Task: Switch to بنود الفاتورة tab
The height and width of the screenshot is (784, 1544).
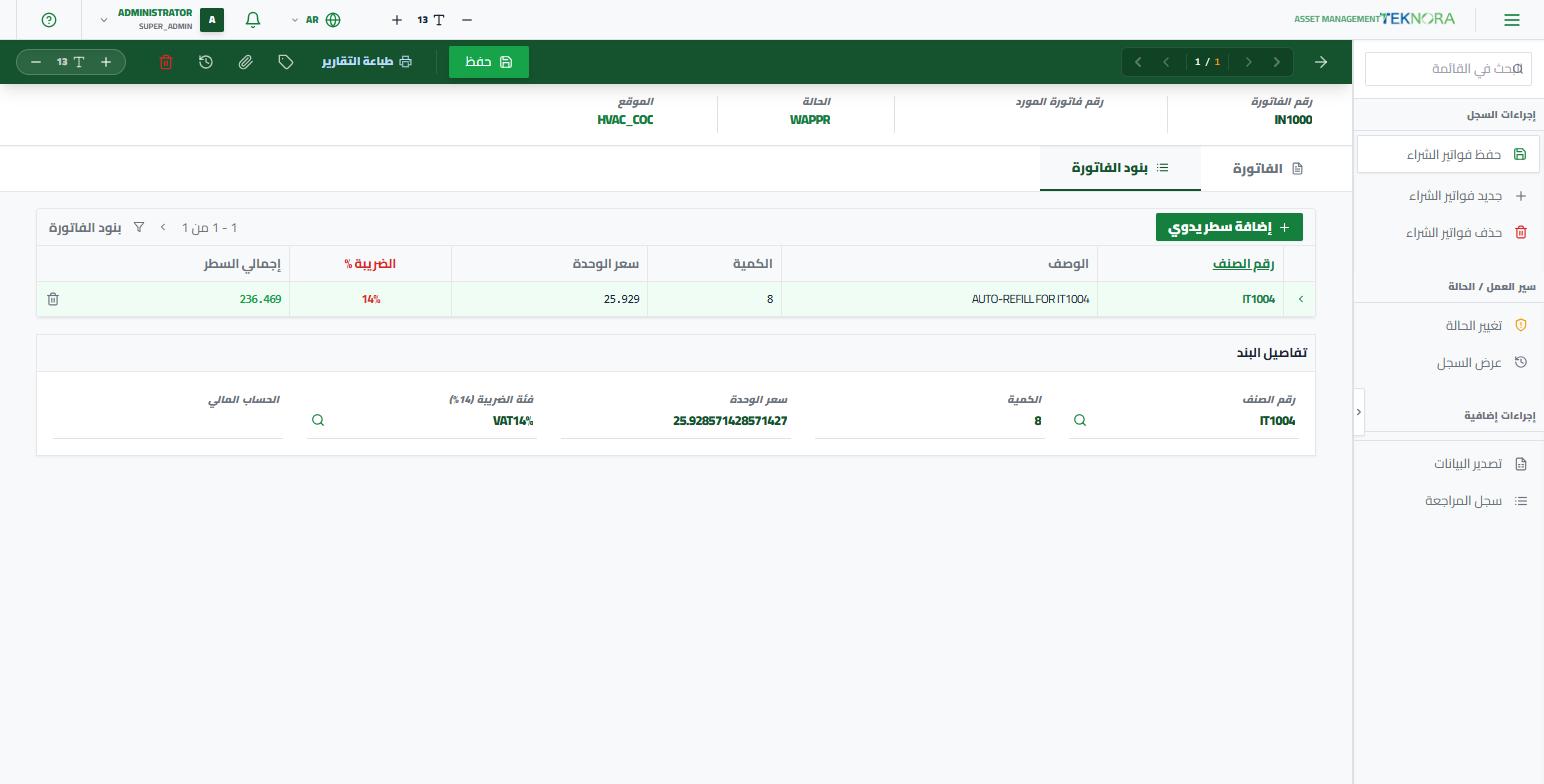Action: point(1120,168)
